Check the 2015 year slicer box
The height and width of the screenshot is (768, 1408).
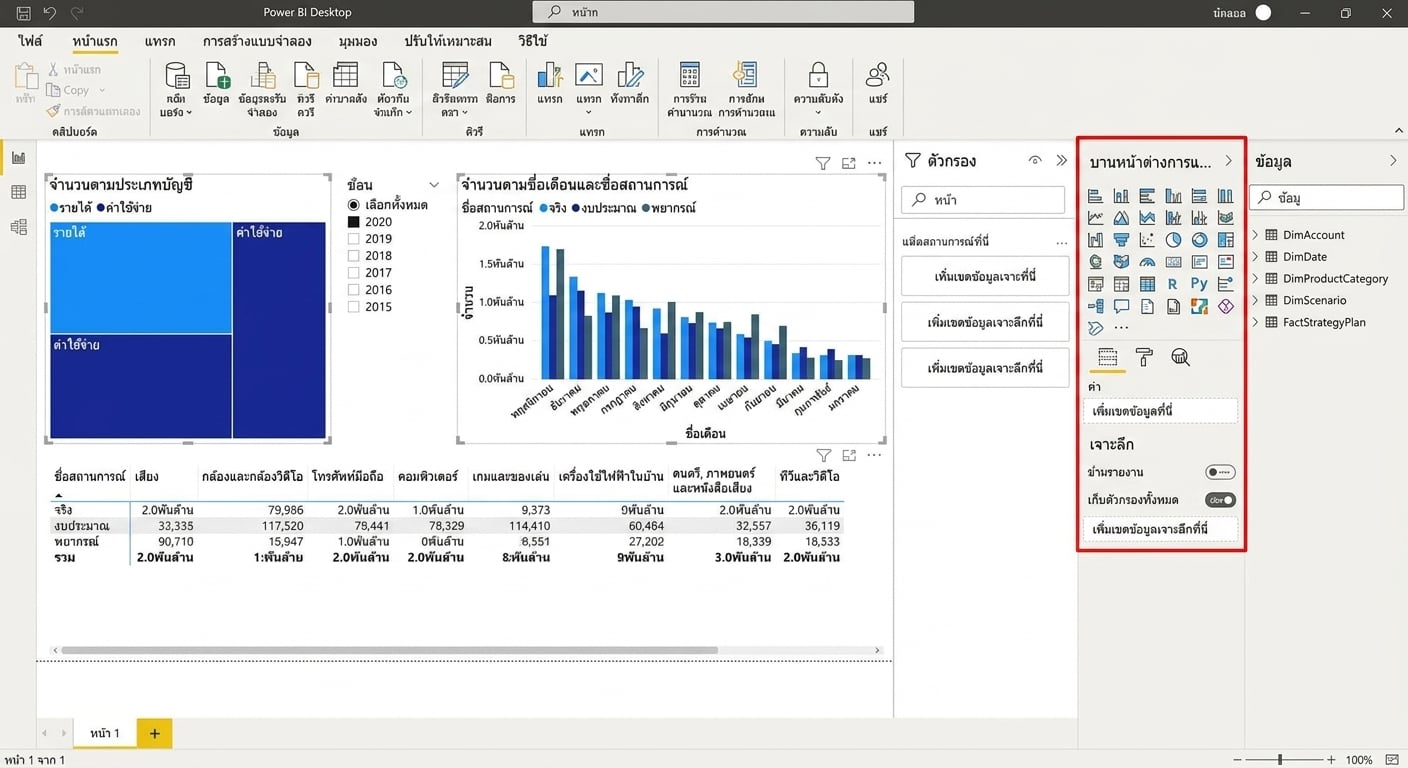[x=353, y=307]
